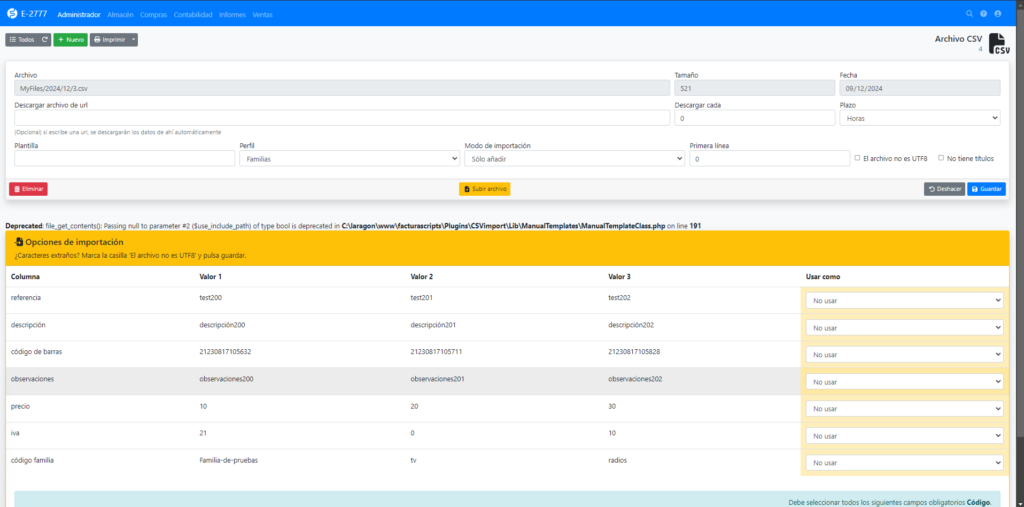Click the search magnifier icon in navbar
1024x507 pixels.
969,14
